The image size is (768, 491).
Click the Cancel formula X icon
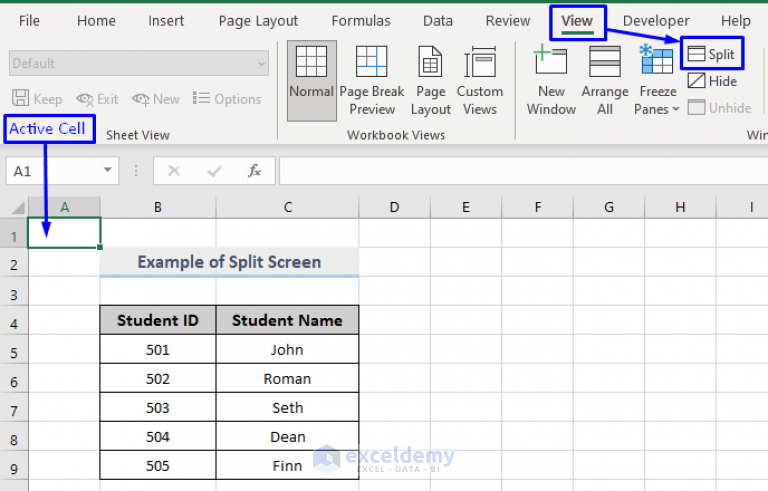click(174, 171)
